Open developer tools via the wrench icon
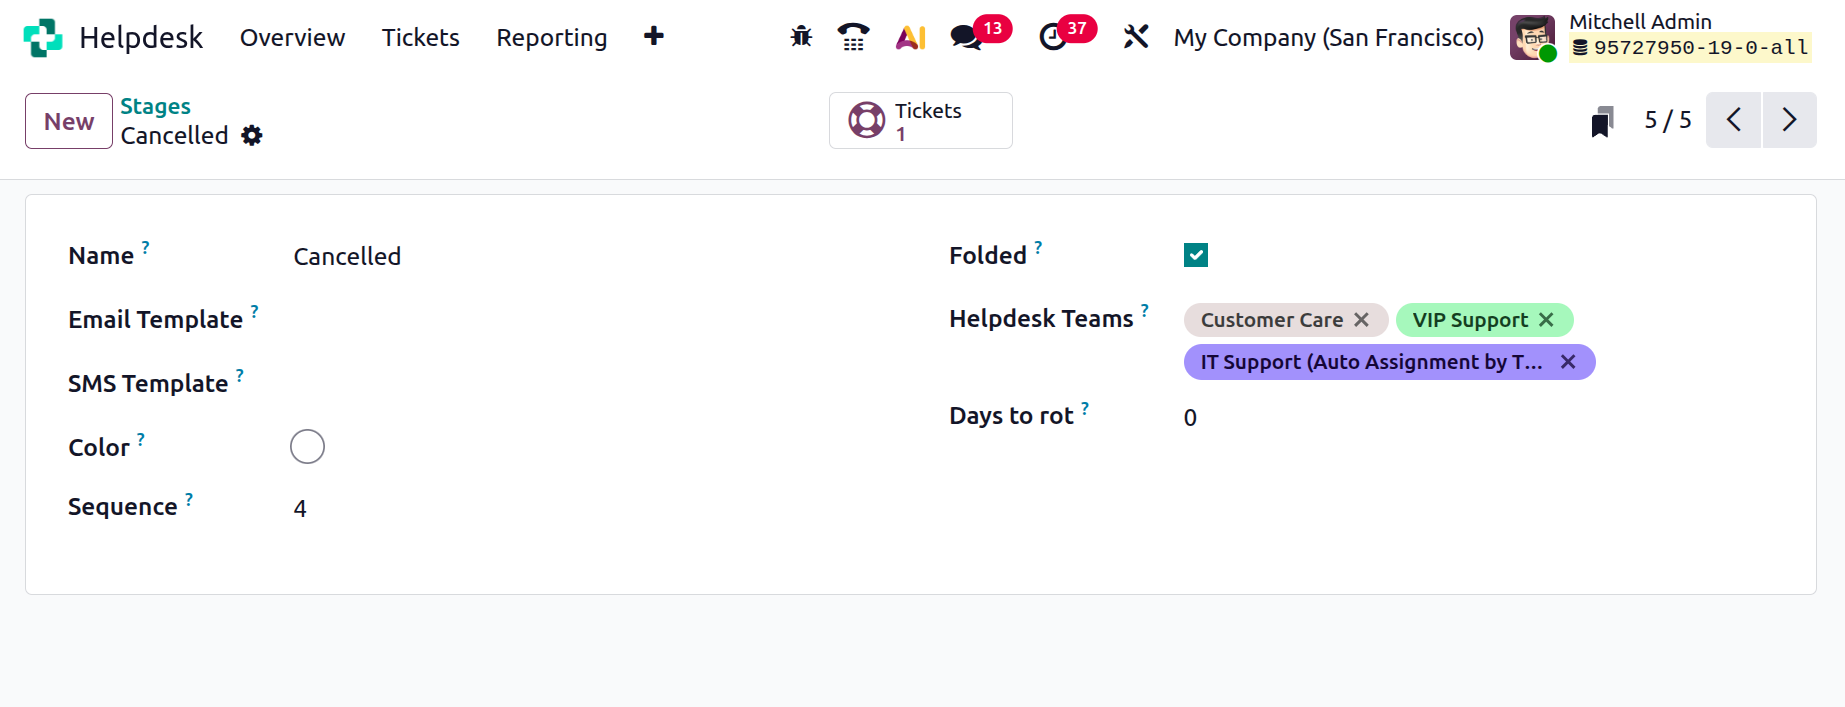Viewport: 1845px width, 707px height. [x=1136, y=36]
